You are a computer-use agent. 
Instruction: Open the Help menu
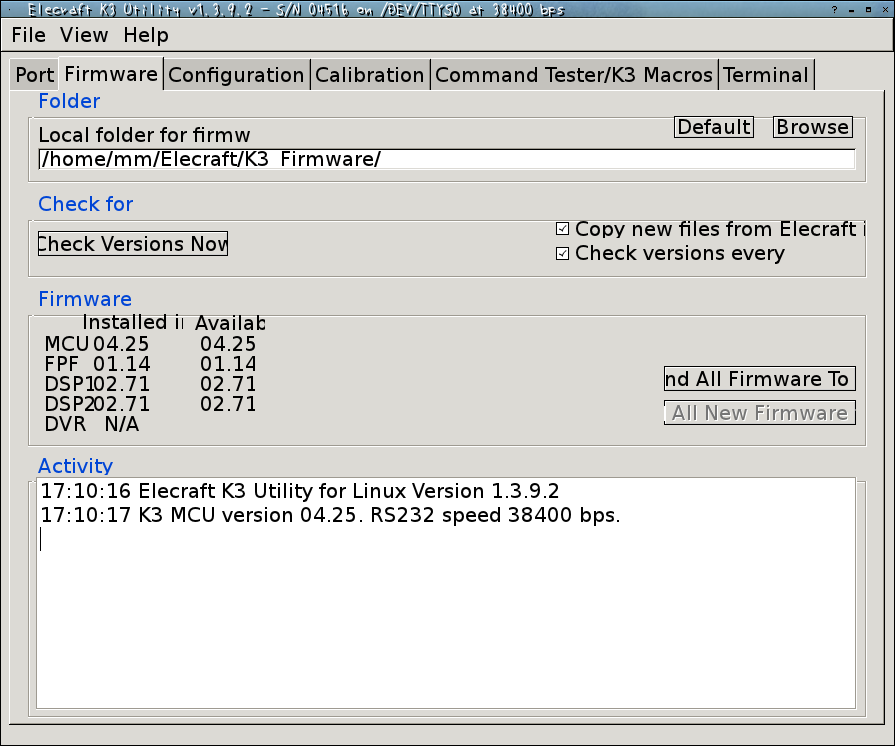pos(146,35)
